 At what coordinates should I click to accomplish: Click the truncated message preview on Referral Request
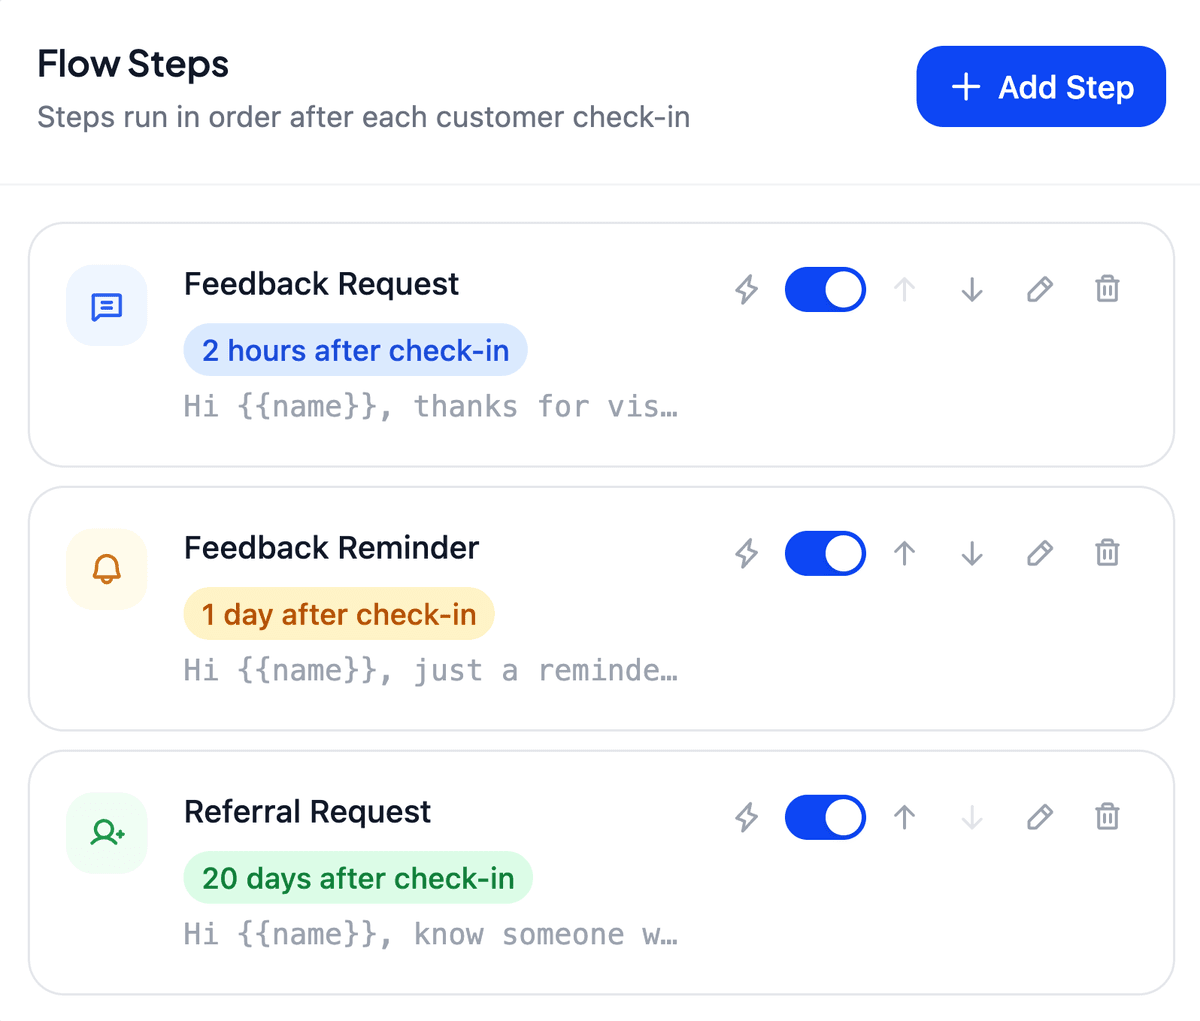pyautogui.click(x=430, y=934)
